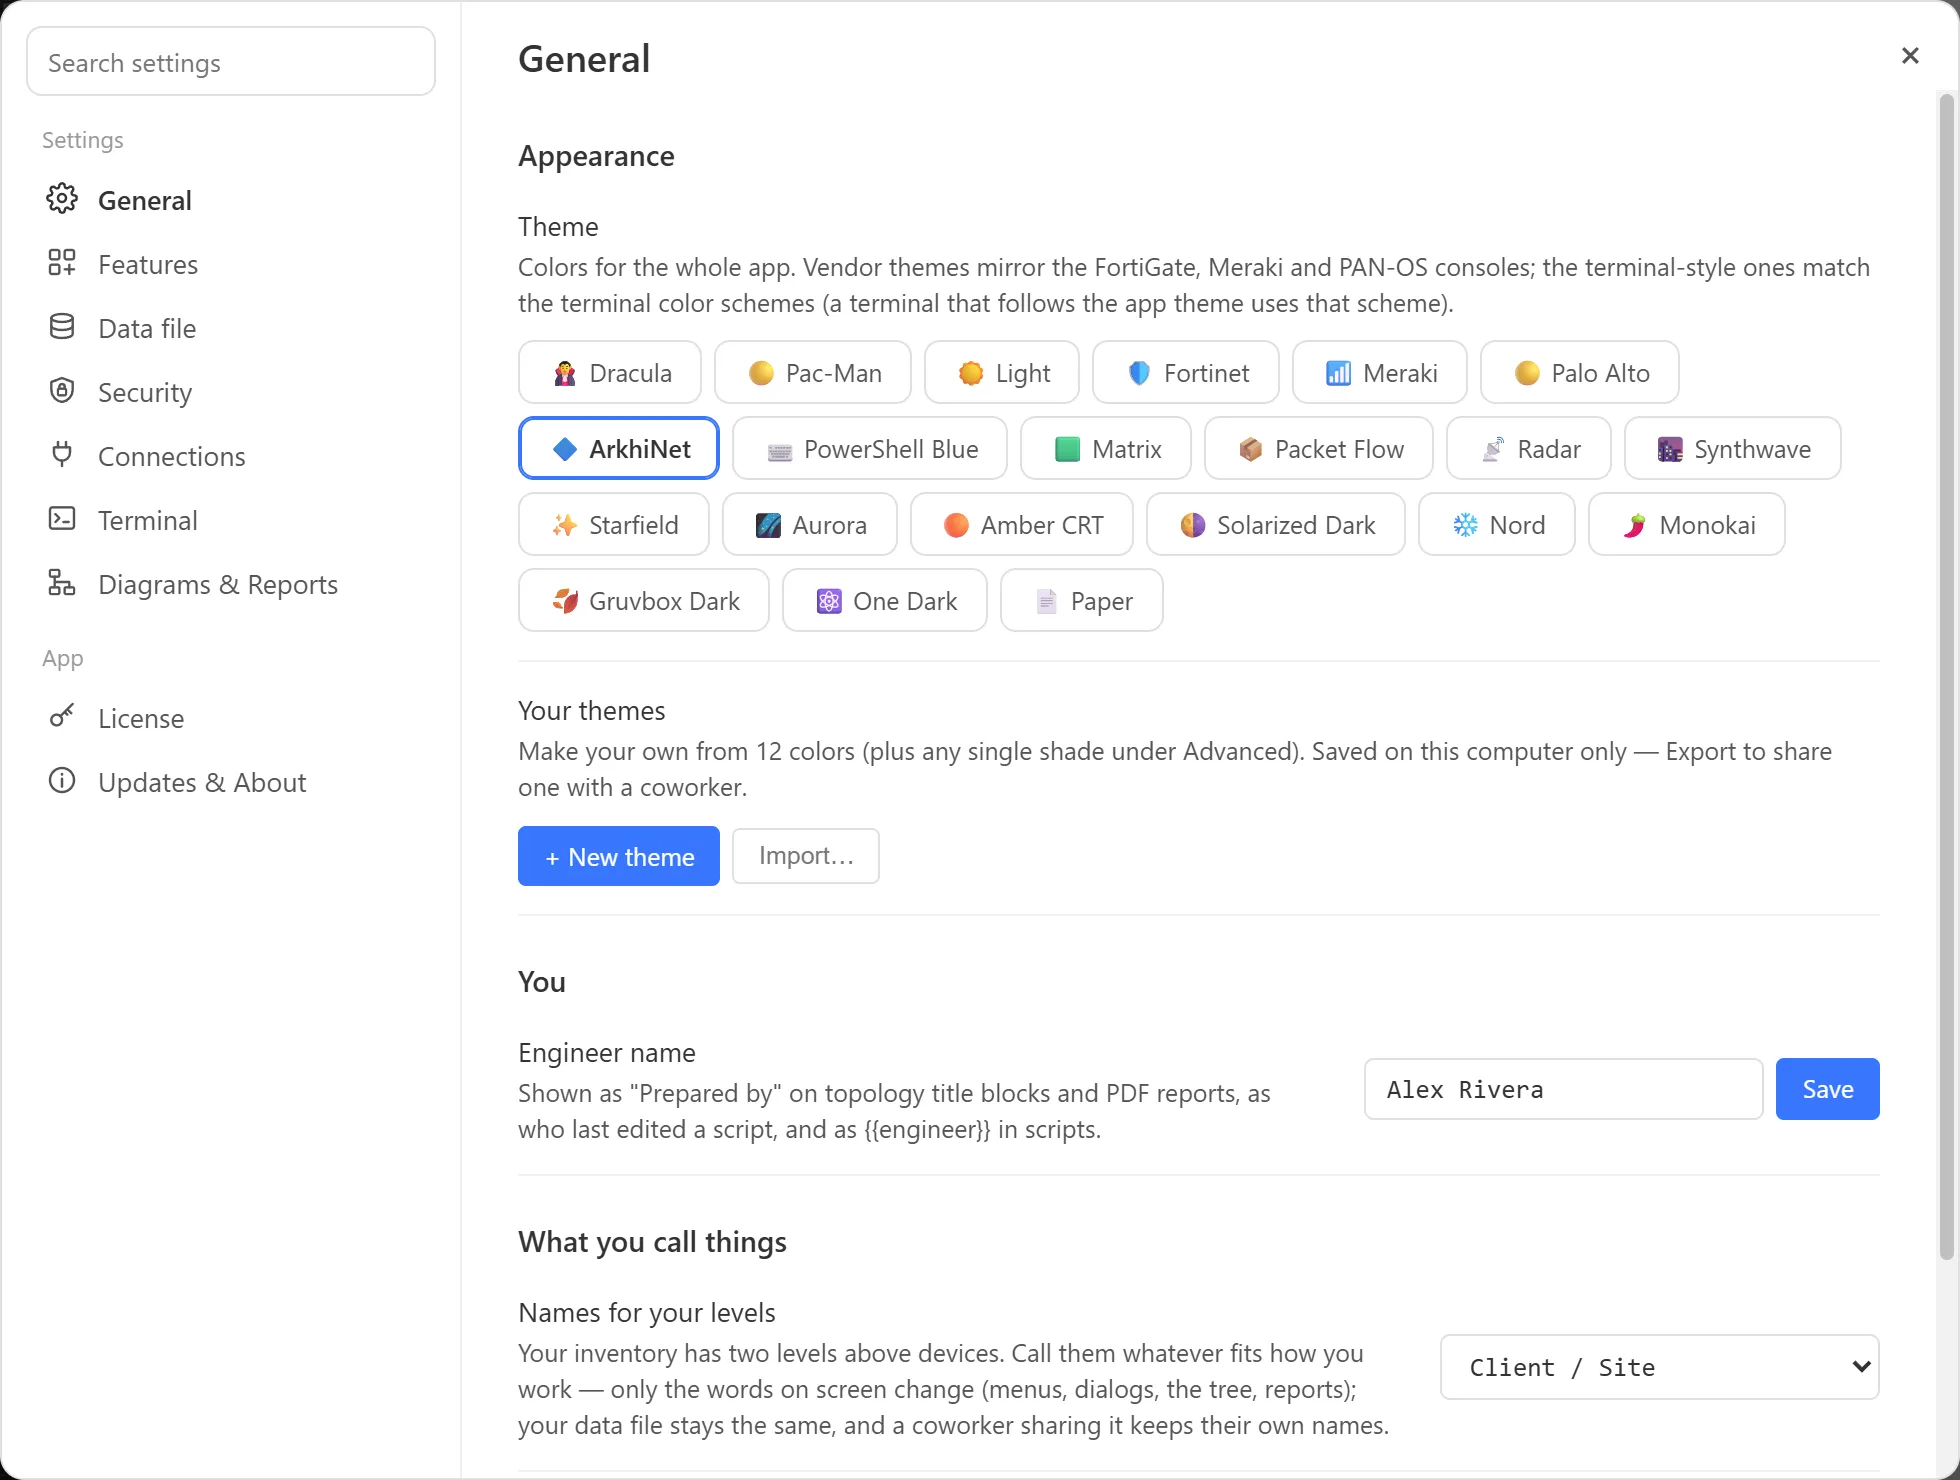Open General settings gear icon

coord(62,199)
